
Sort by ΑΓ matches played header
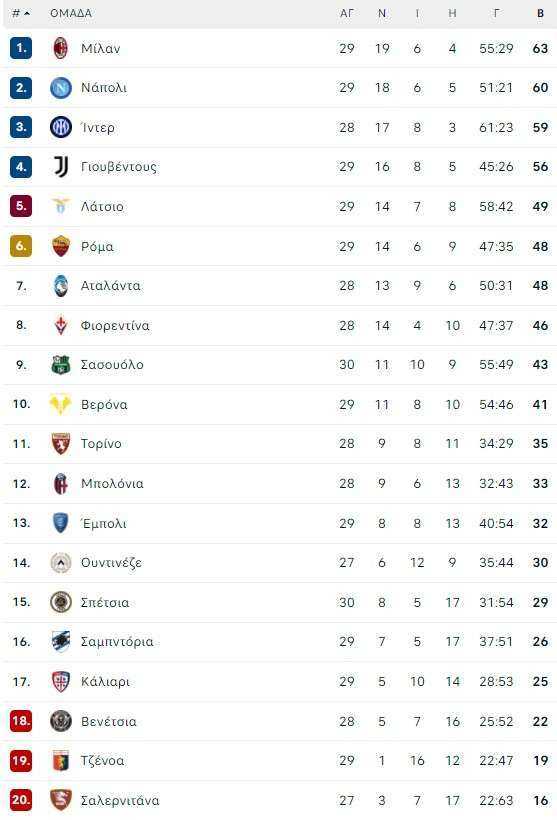[x=347, y=13]
